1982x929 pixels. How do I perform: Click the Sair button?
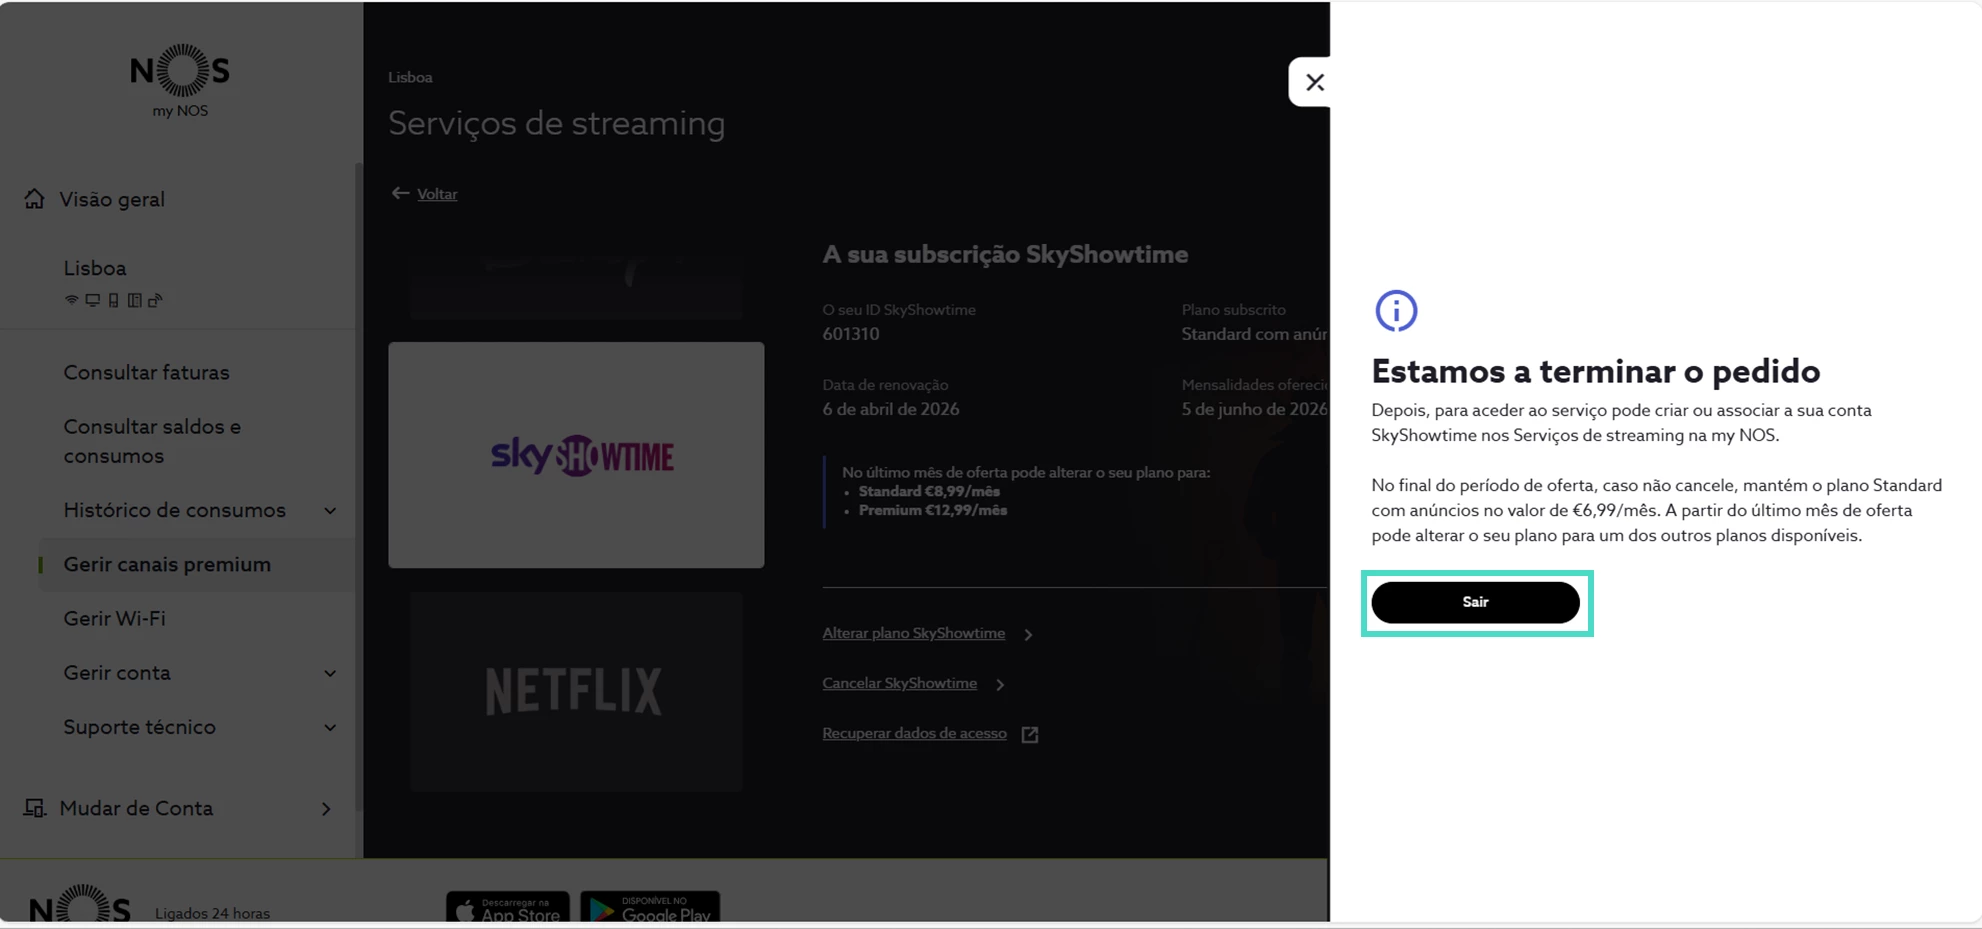[1475, 602]
